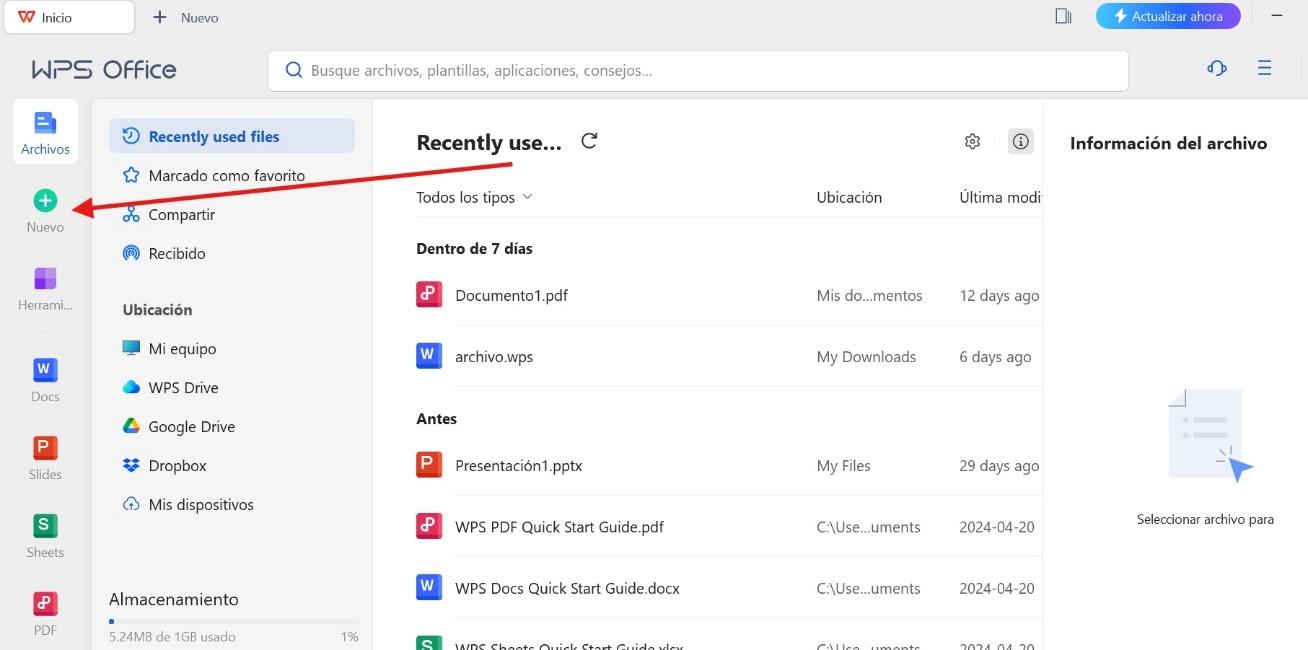Select Marcado como favorito in navigation

(226, 176)
